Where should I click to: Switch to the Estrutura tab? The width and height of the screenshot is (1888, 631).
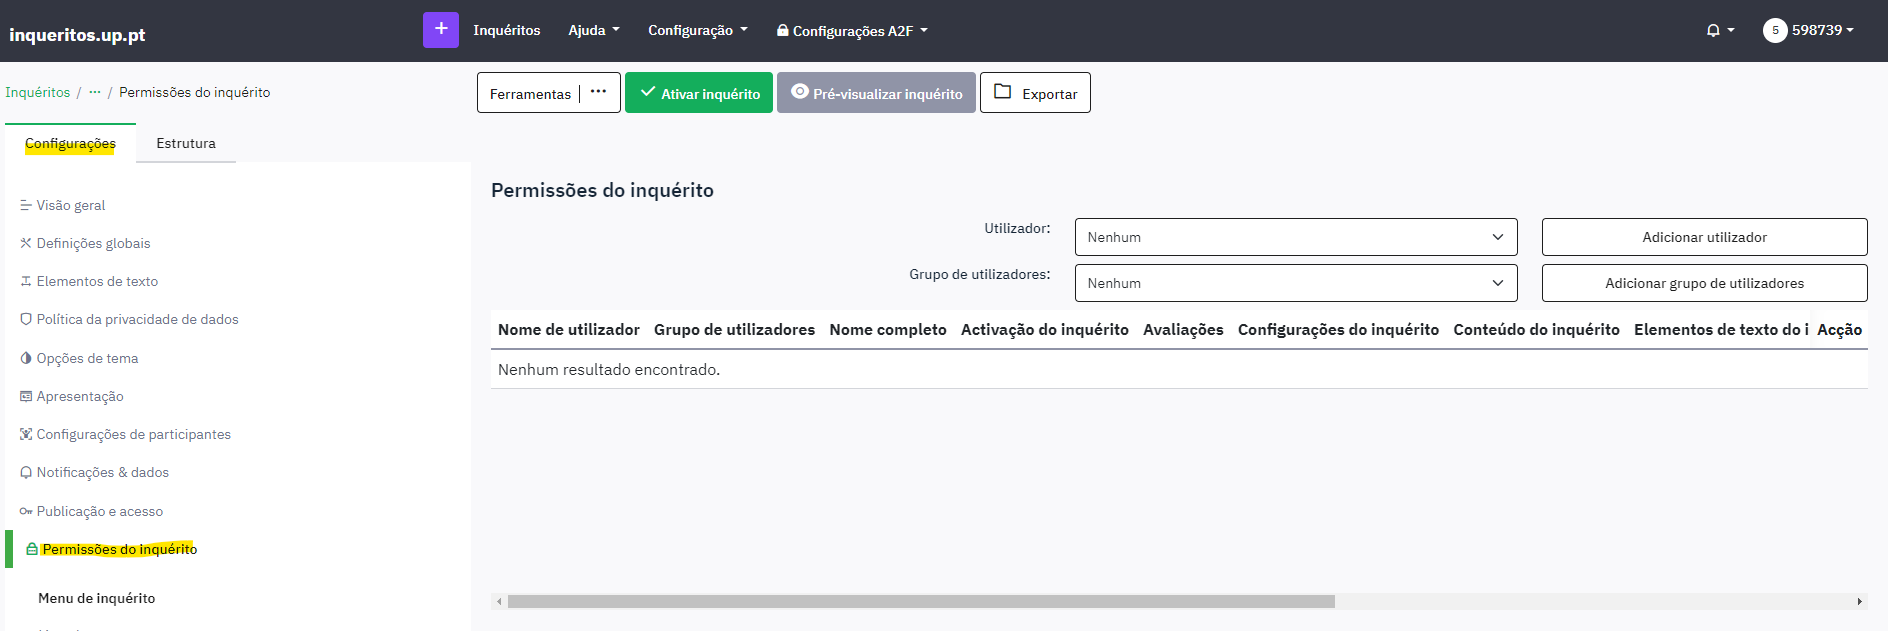pos(186,143)
